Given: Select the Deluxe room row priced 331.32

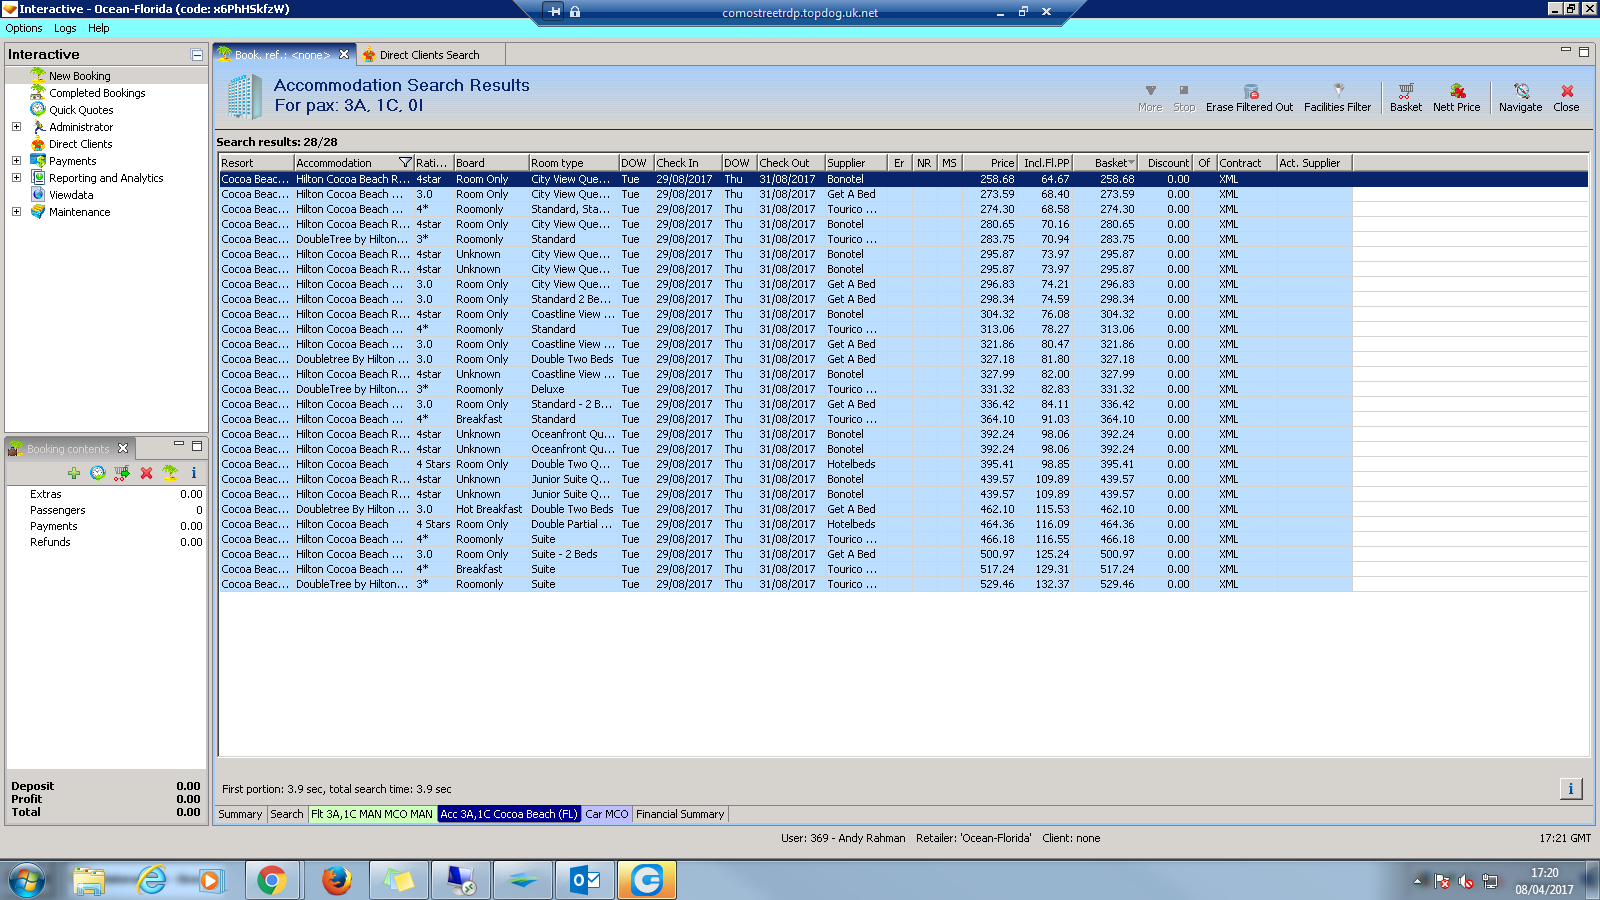Looking at the screenshot, I should tap(786, 389).
